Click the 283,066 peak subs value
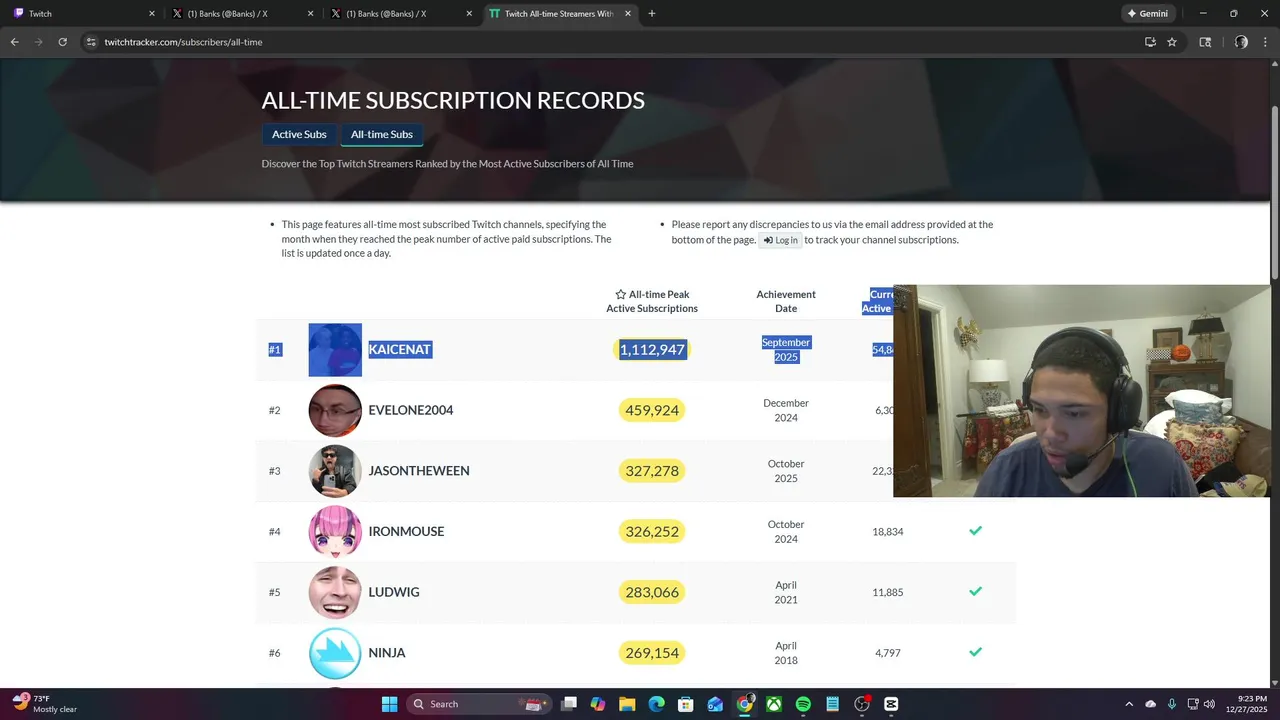 [x=652, y=592]
